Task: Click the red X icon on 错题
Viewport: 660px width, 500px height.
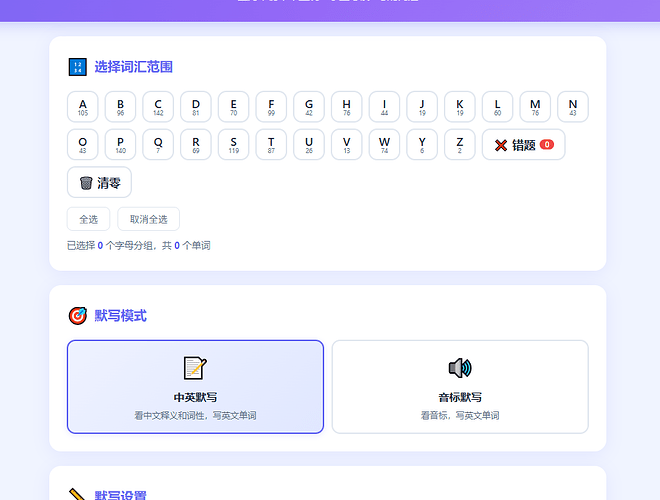Action: (x=501, y=145)
